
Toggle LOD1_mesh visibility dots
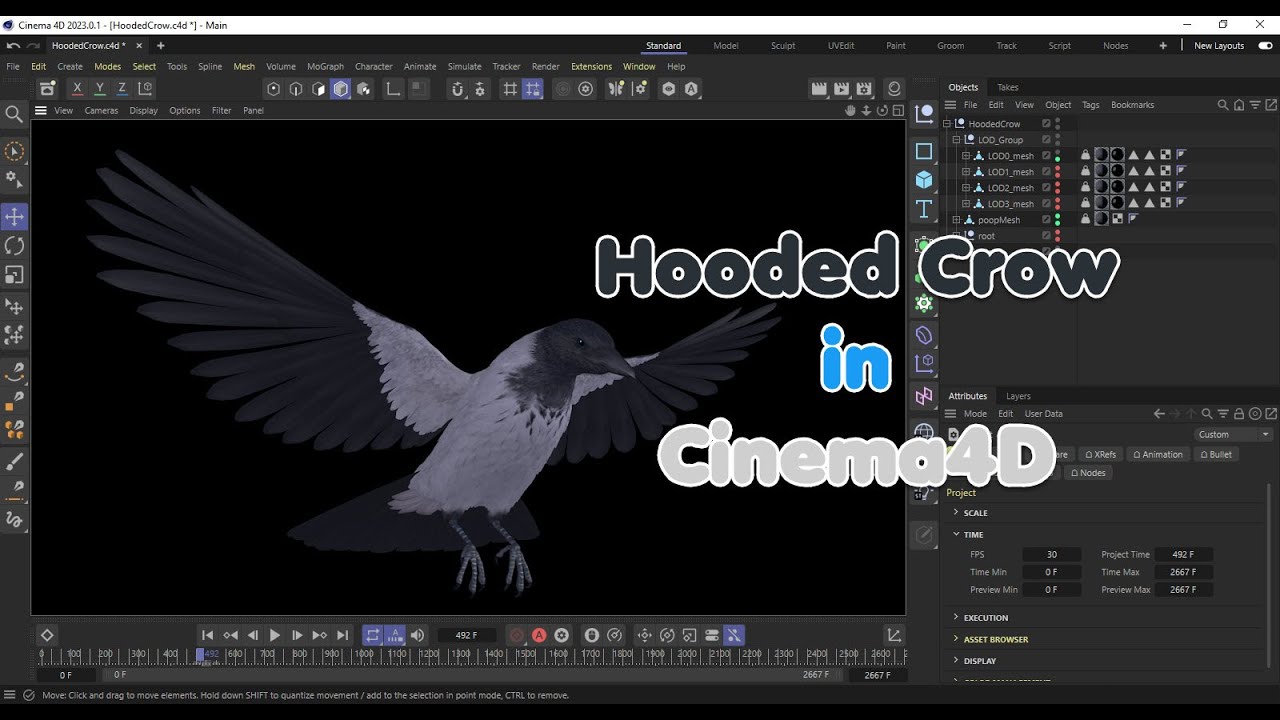tap(1057, 172)
